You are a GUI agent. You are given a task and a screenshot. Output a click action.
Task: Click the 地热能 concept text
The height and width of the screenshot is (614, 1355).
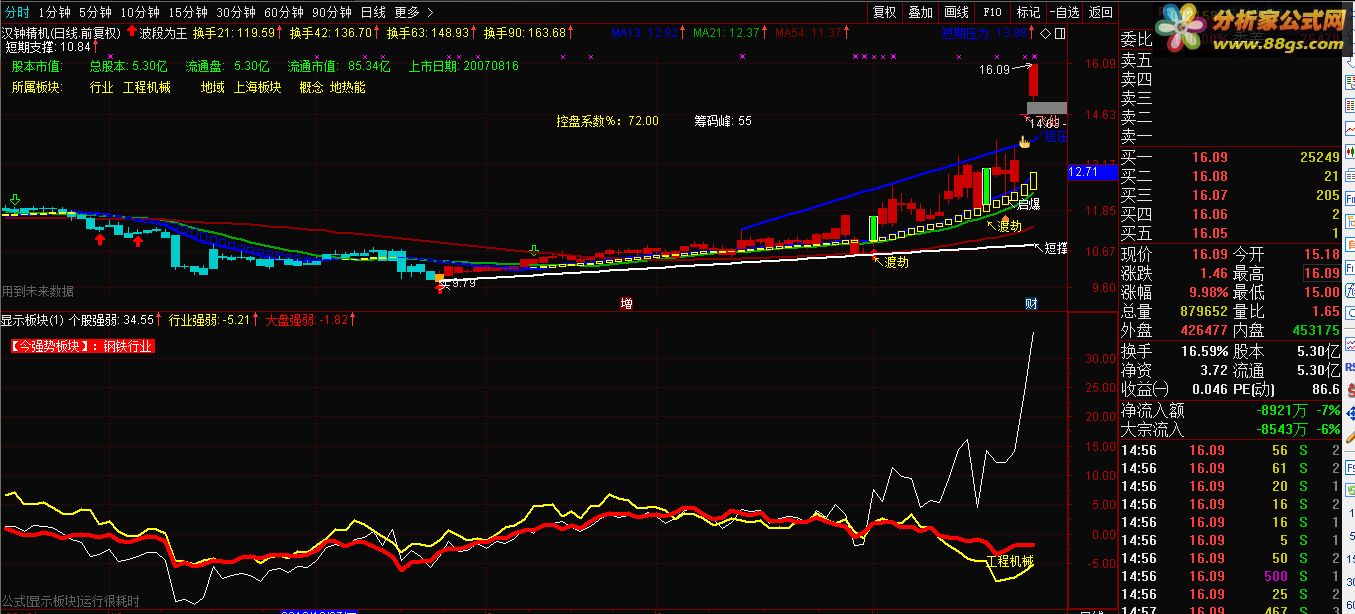347,87
